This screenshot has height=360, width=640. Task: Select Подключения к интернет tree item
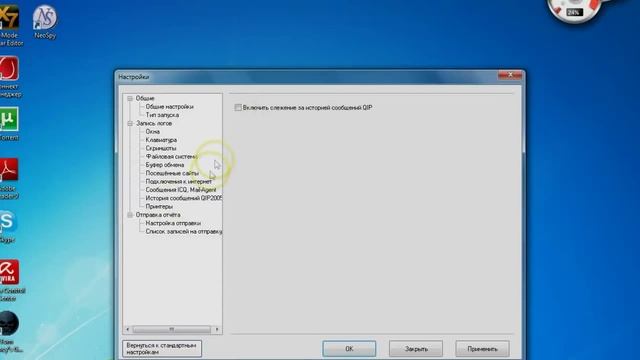(x=178, y=181)
